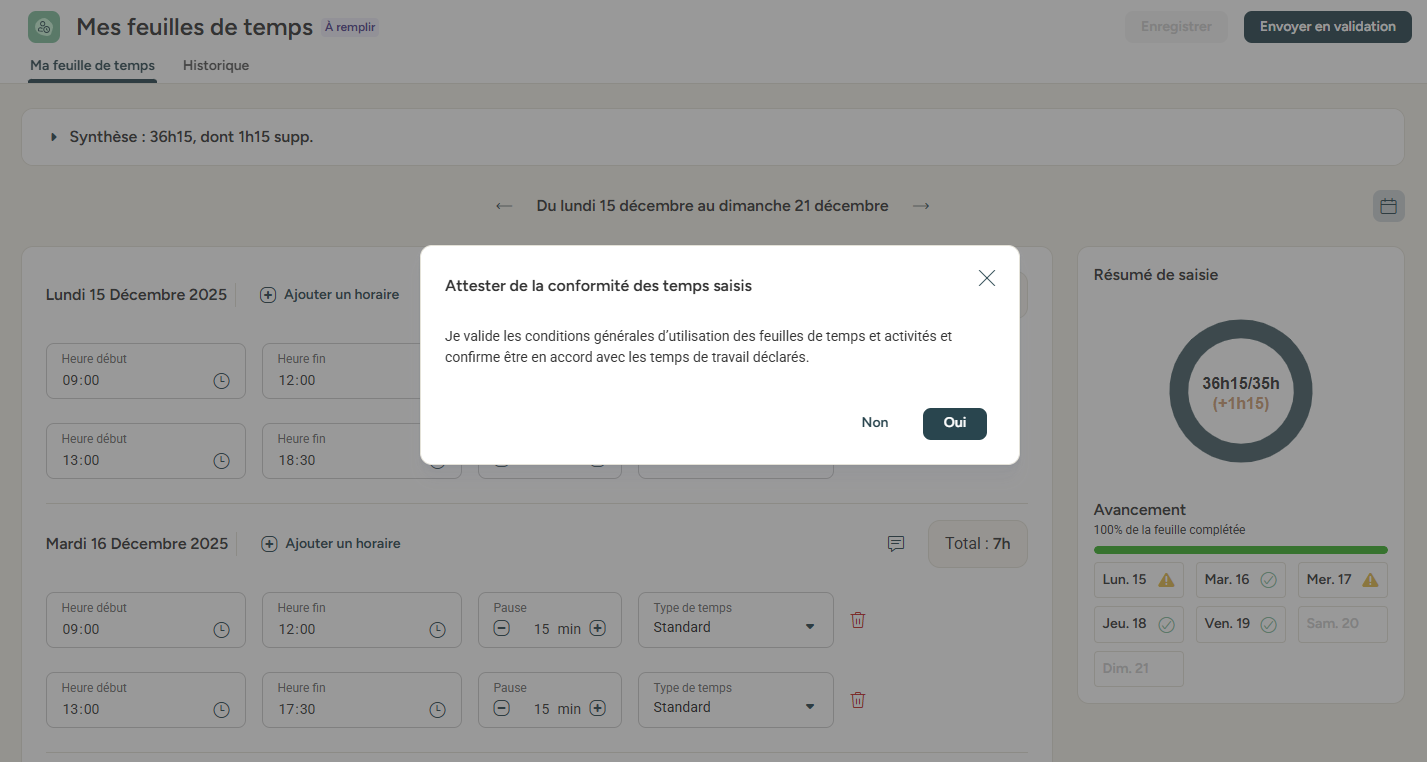
Task: Decrease pause on Tuesday's second slot
Action: [502, 709]
